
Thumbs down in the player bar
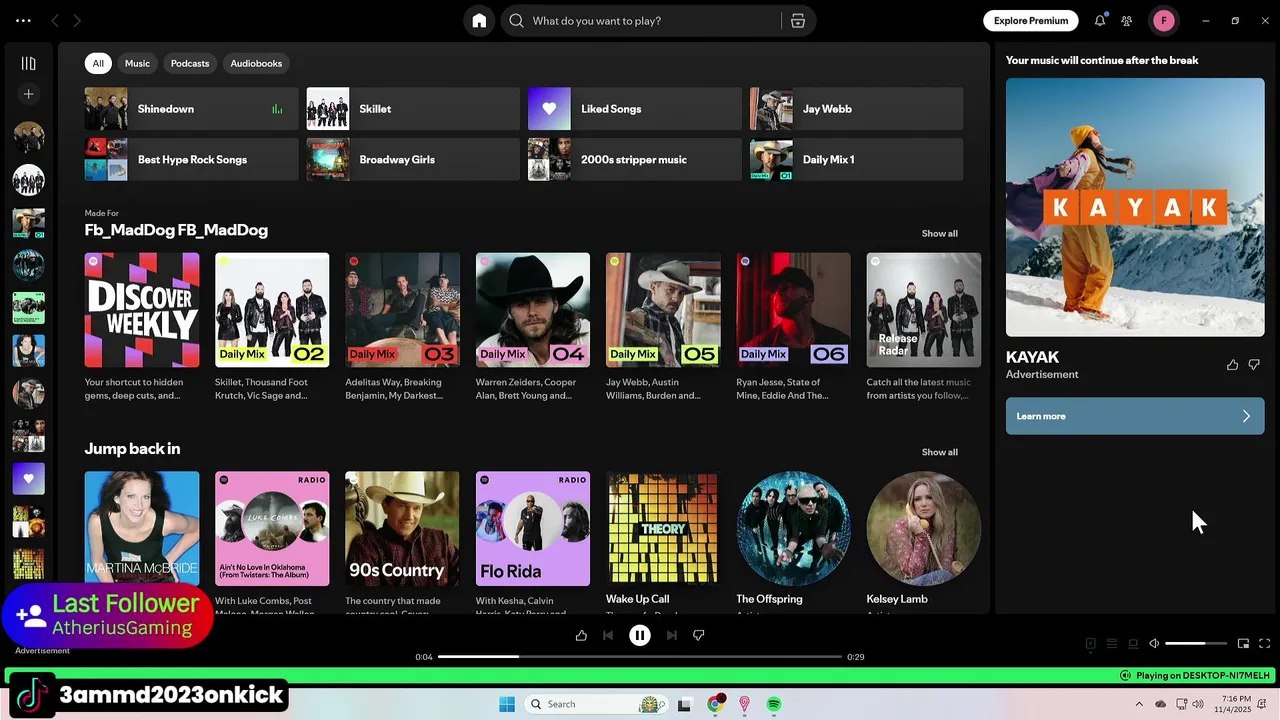699,635
